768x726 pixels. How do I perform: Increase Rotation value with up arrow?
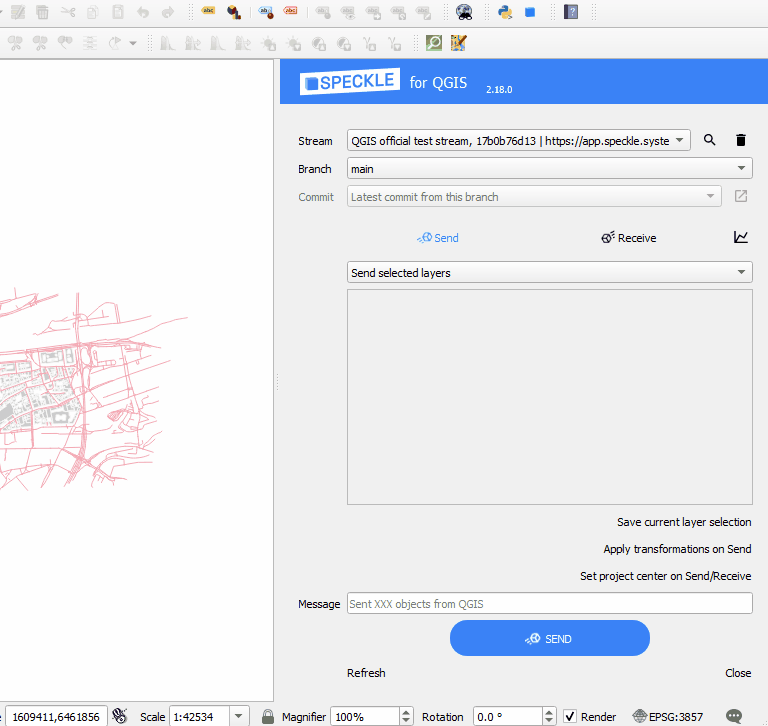pyautogui.click(x=549, y=712)
